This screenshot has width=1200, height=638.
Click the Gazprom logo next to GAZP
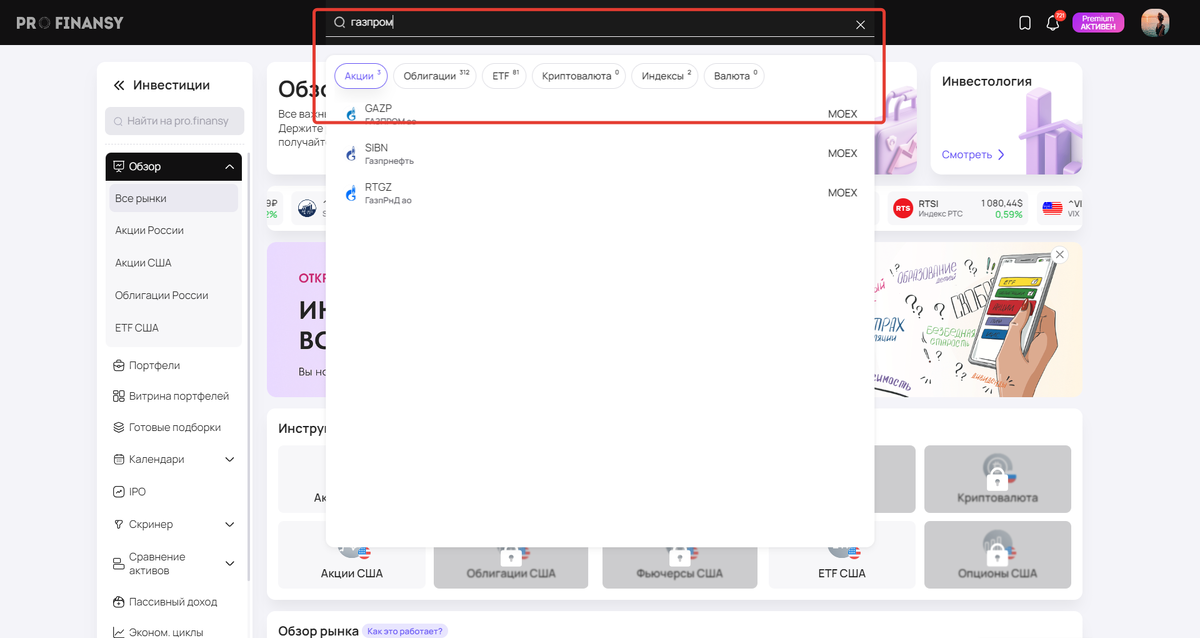351,114
